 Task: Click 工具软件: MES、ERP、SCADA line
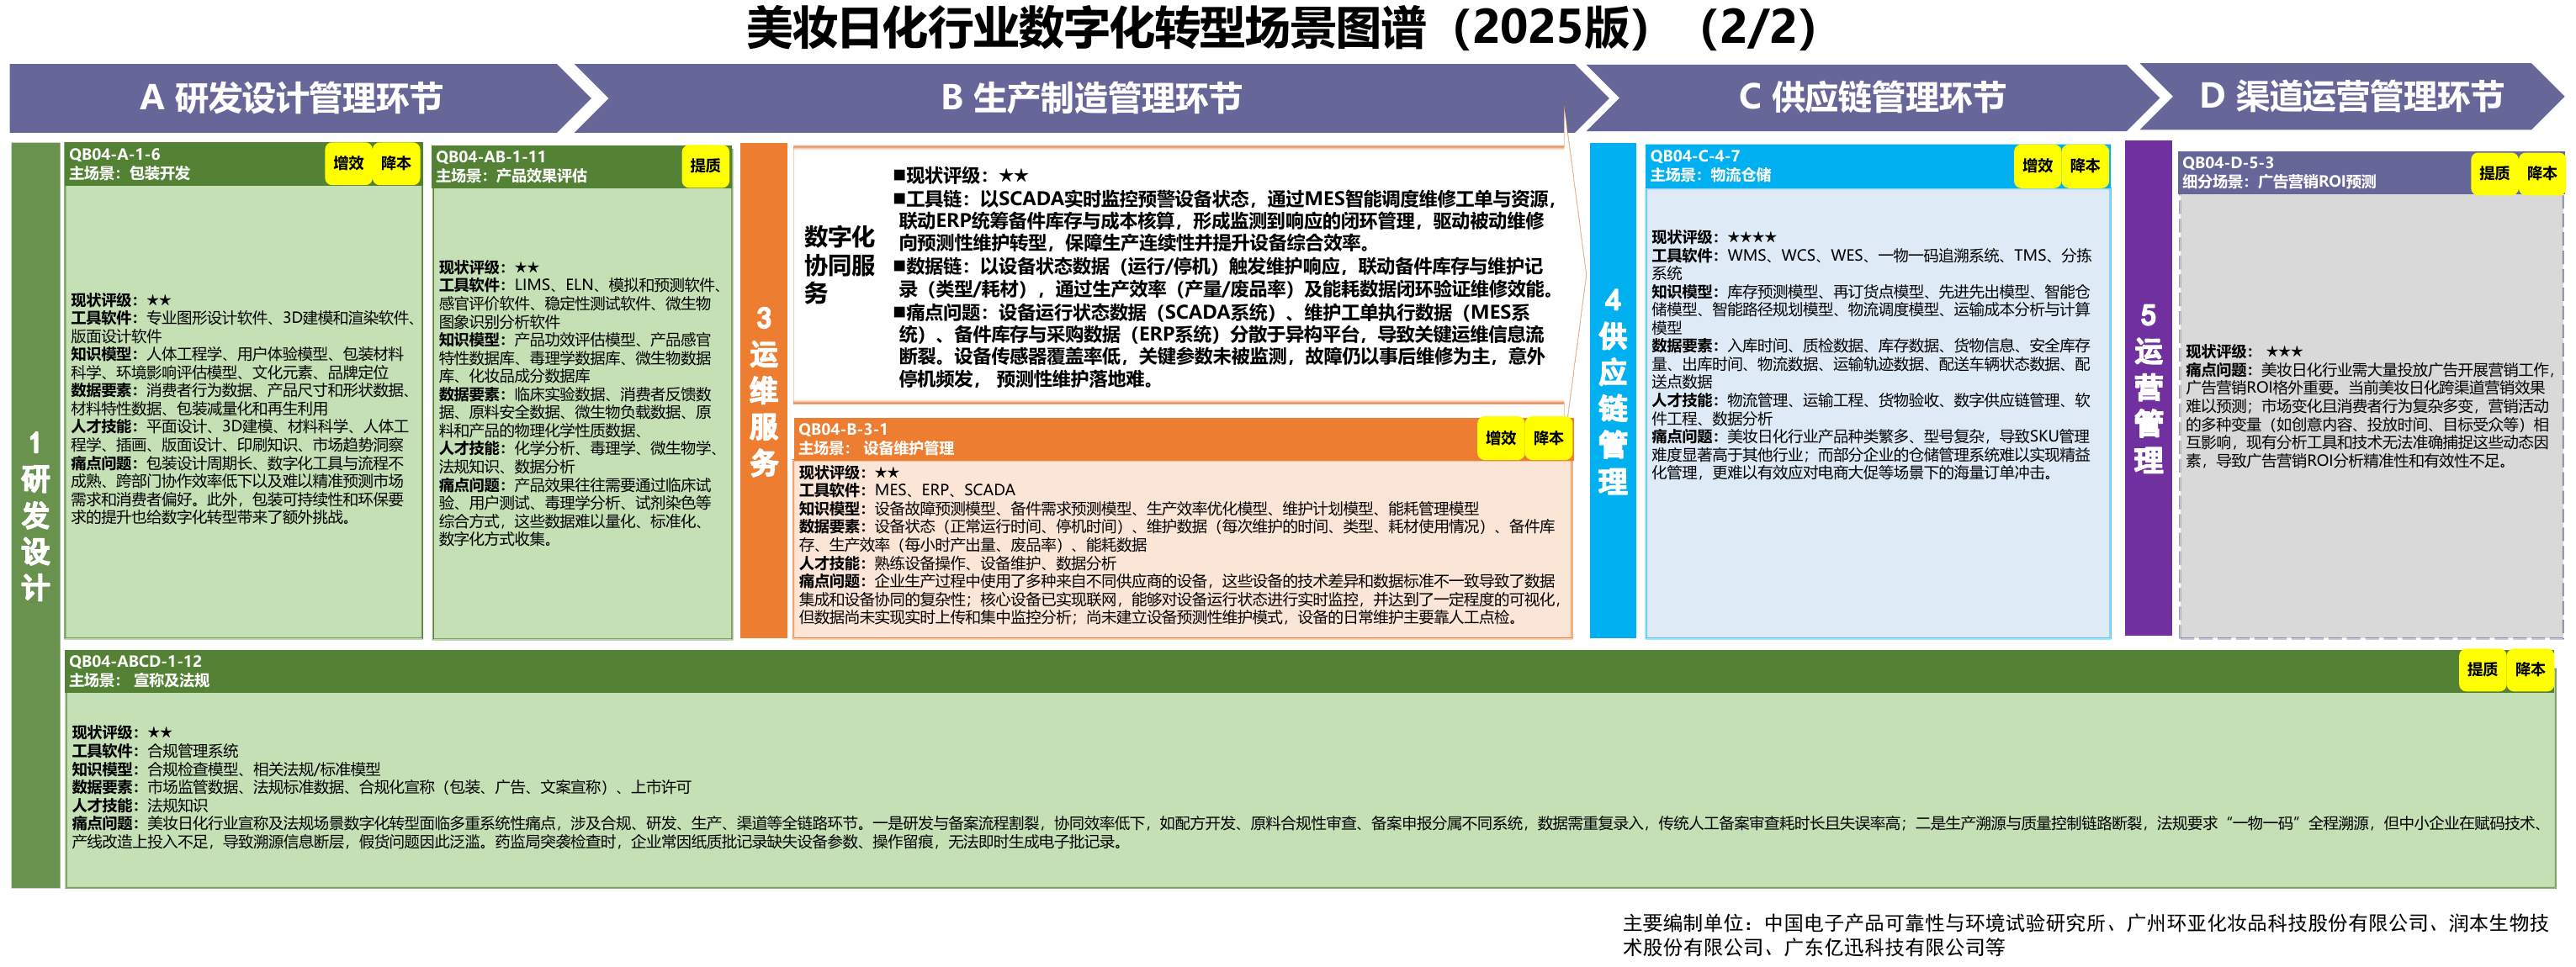tap(907, 490)
